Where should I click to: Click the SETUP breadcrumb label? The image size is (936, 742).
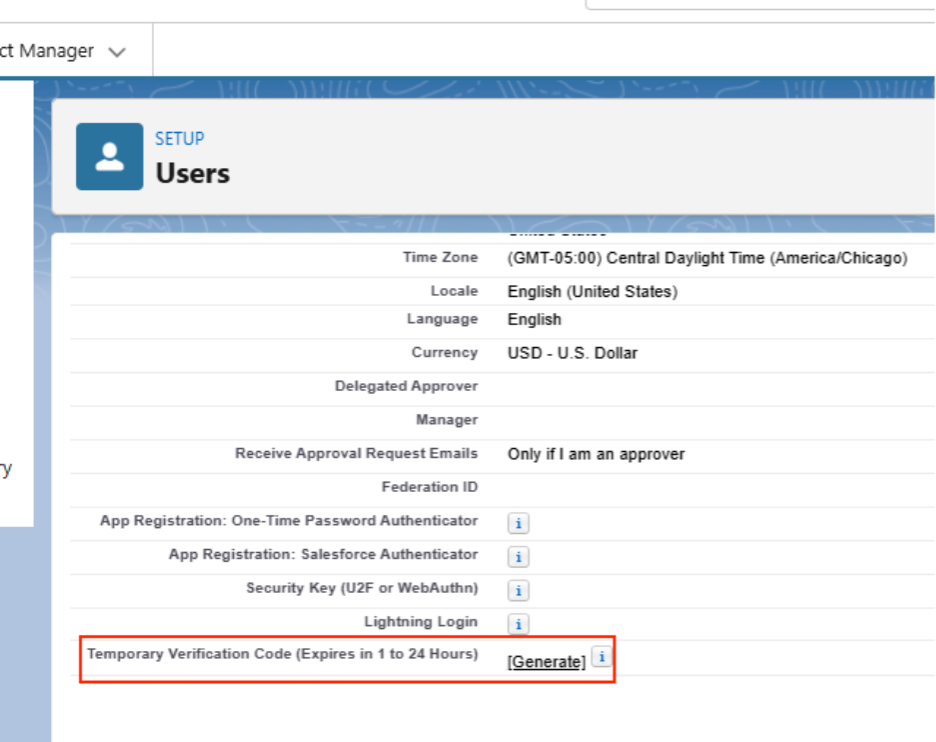point(180,138)
